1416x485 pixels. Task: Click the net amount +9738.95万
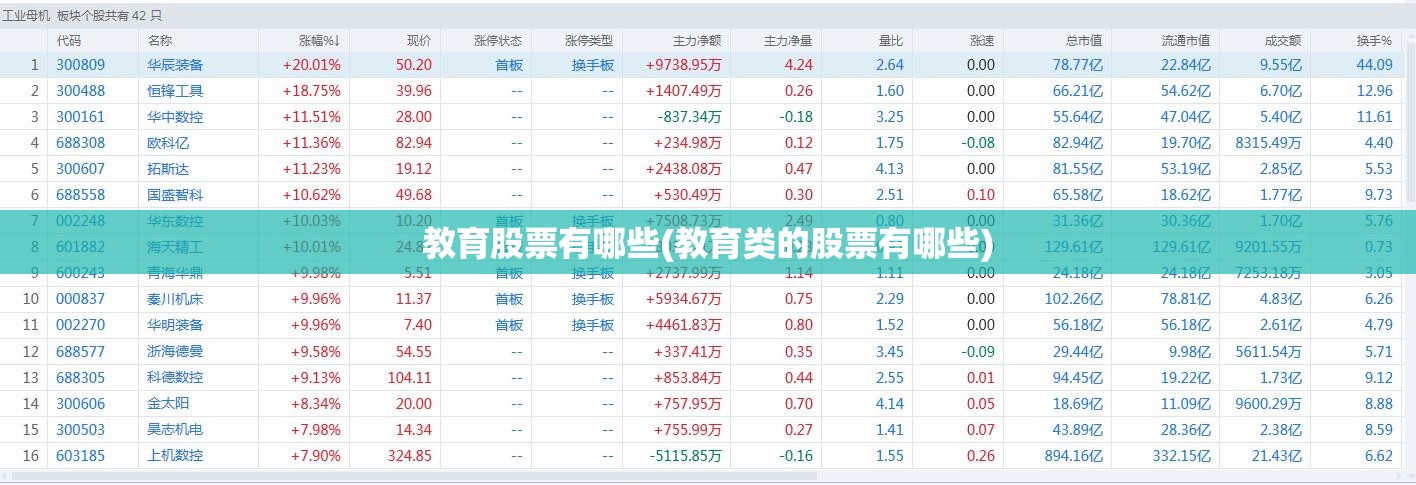tap(683, 64)
